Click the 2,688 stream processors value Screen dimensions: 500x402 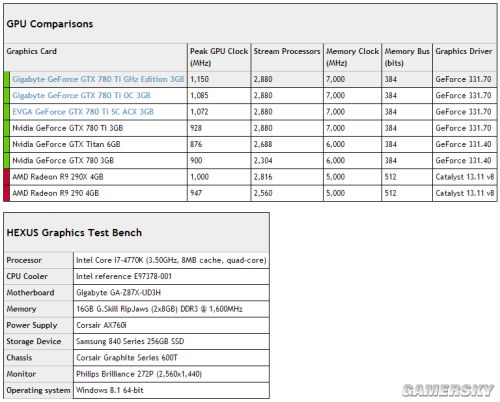pyautogui.click(x=263, y=144)
